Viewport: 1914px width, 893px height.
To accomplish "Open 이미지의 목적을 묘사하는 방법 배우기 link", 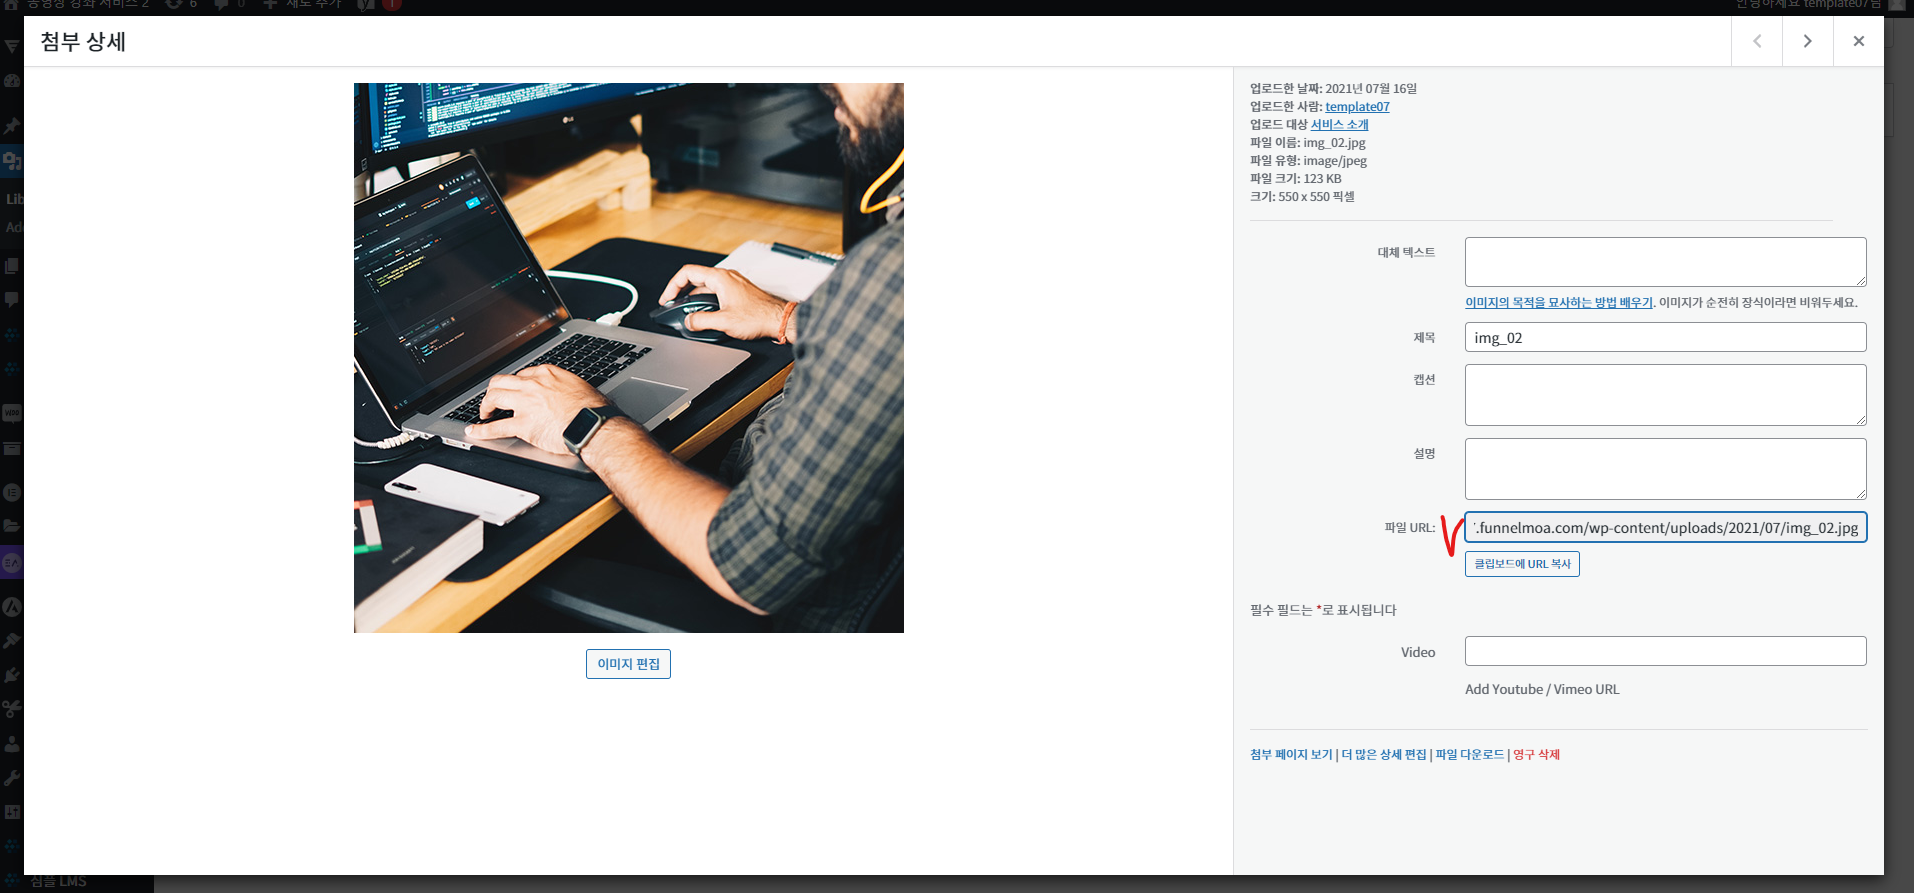I will point(1558,302).
